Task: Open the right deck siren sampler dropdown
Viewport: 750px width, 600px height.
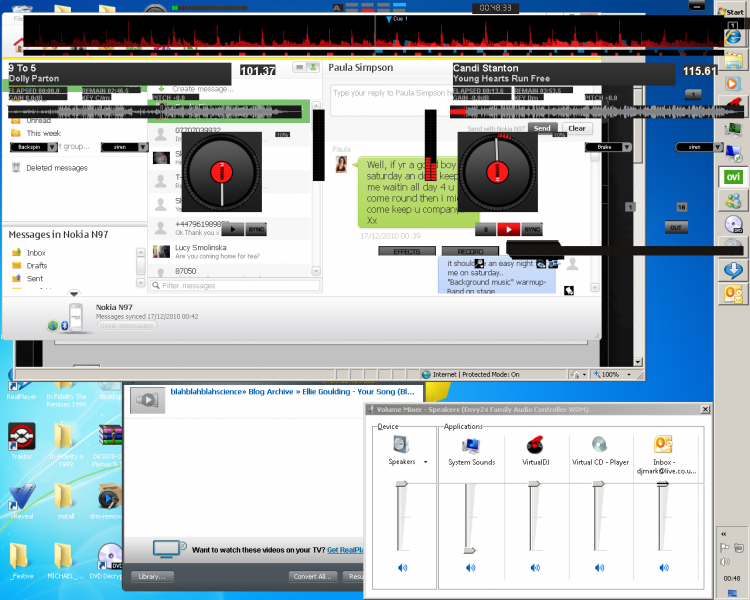Action: [699, 147]
